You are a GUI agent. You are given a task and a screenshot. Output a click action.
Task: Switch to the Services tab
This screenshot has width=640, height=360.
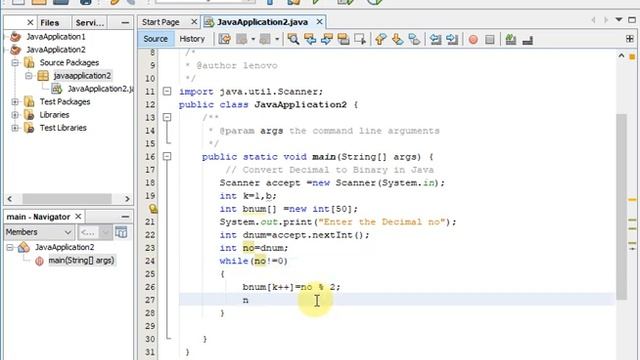click(90, 23)
